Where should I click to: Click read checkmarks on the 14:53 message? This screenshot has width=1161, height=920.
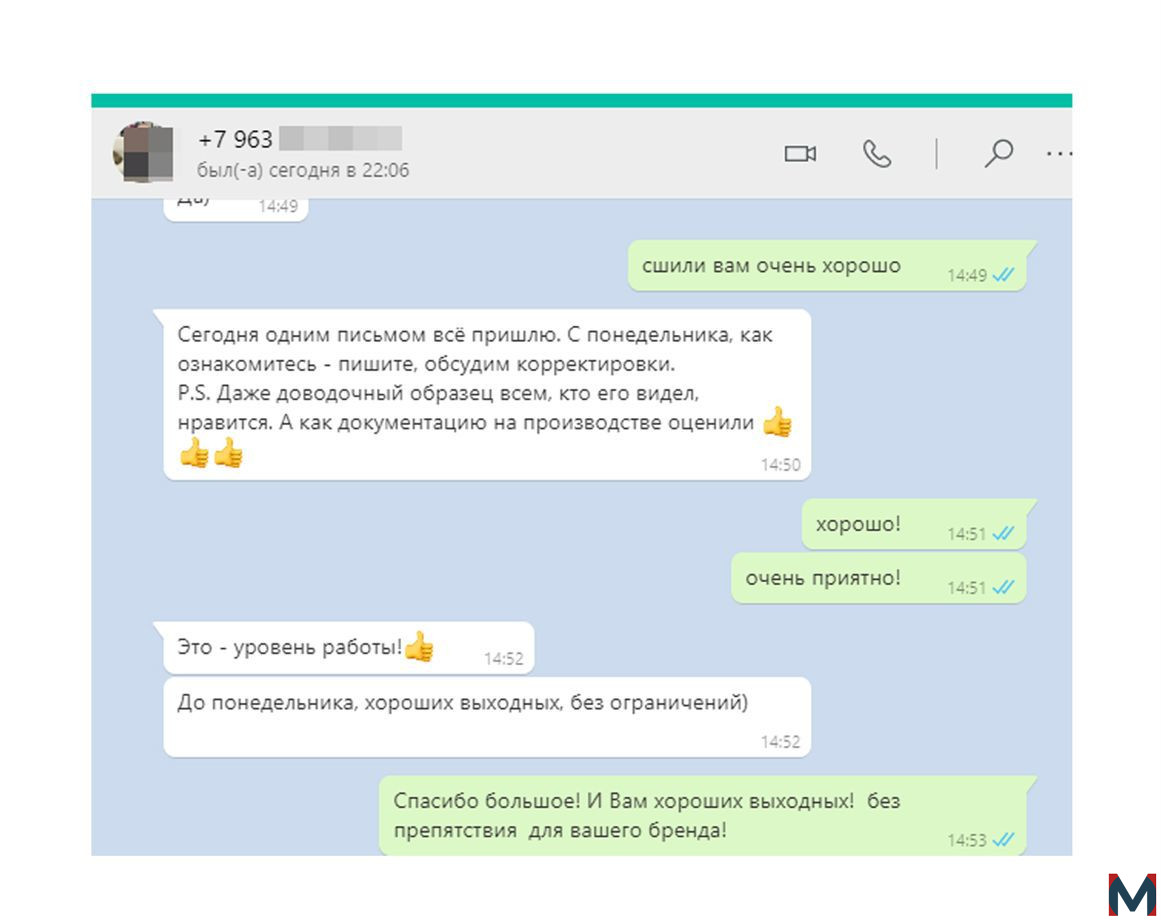pyautogui.click(x=1003, y=840)
